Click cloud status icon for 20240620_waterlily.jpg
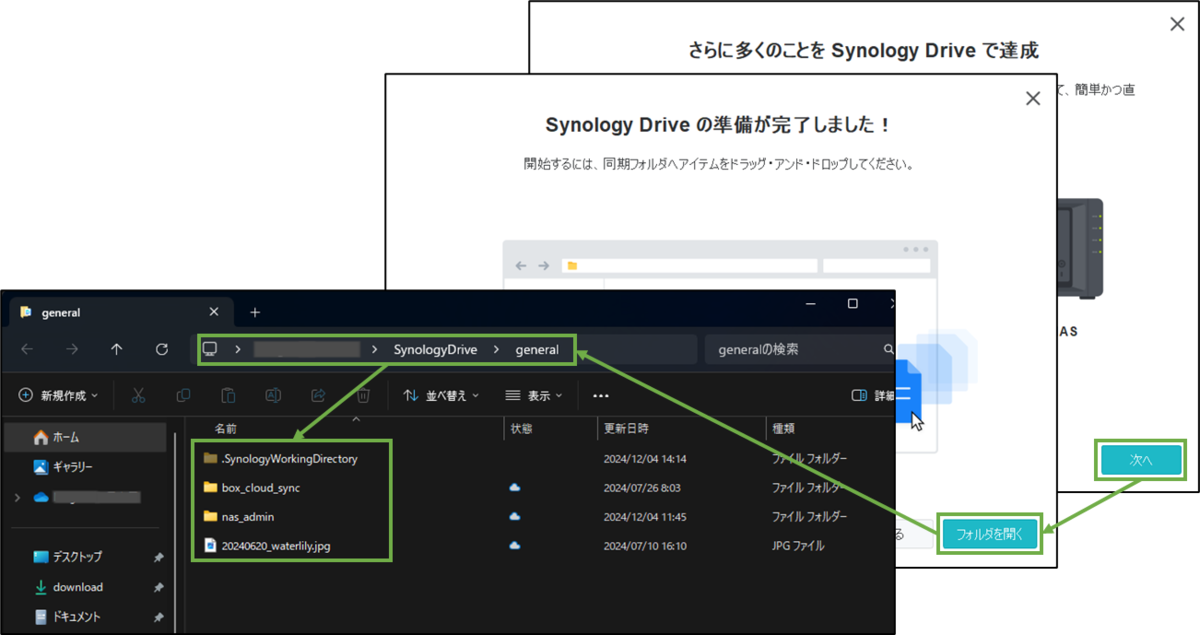Viewport: 1200px width, 635px height. click(515, 545)
